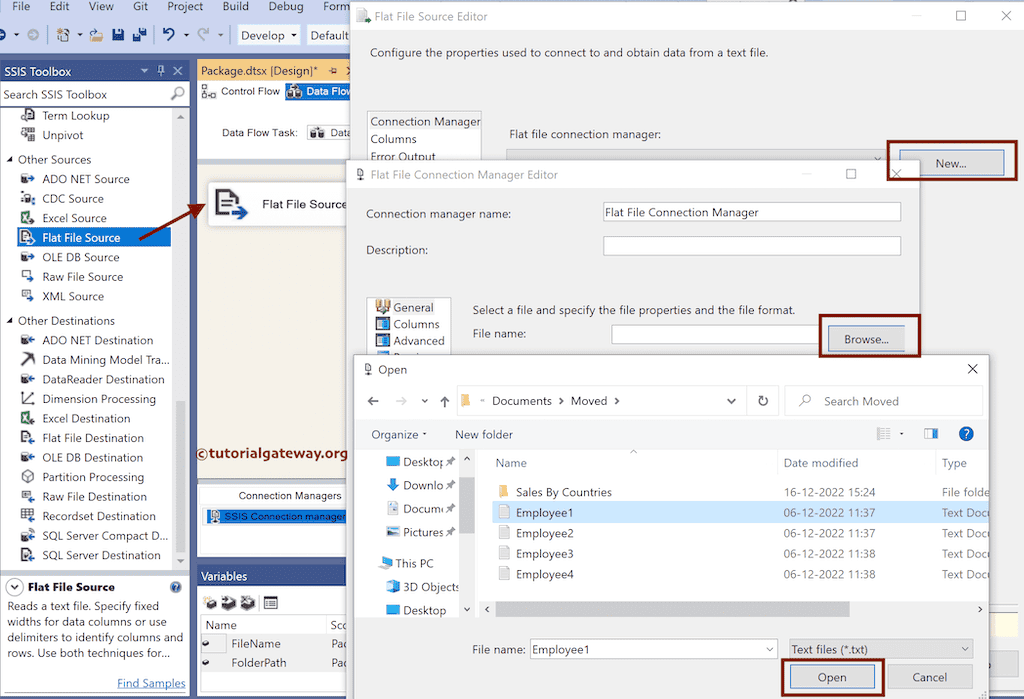Open the Git menu

pyautogui.click(x=140, y=6)
